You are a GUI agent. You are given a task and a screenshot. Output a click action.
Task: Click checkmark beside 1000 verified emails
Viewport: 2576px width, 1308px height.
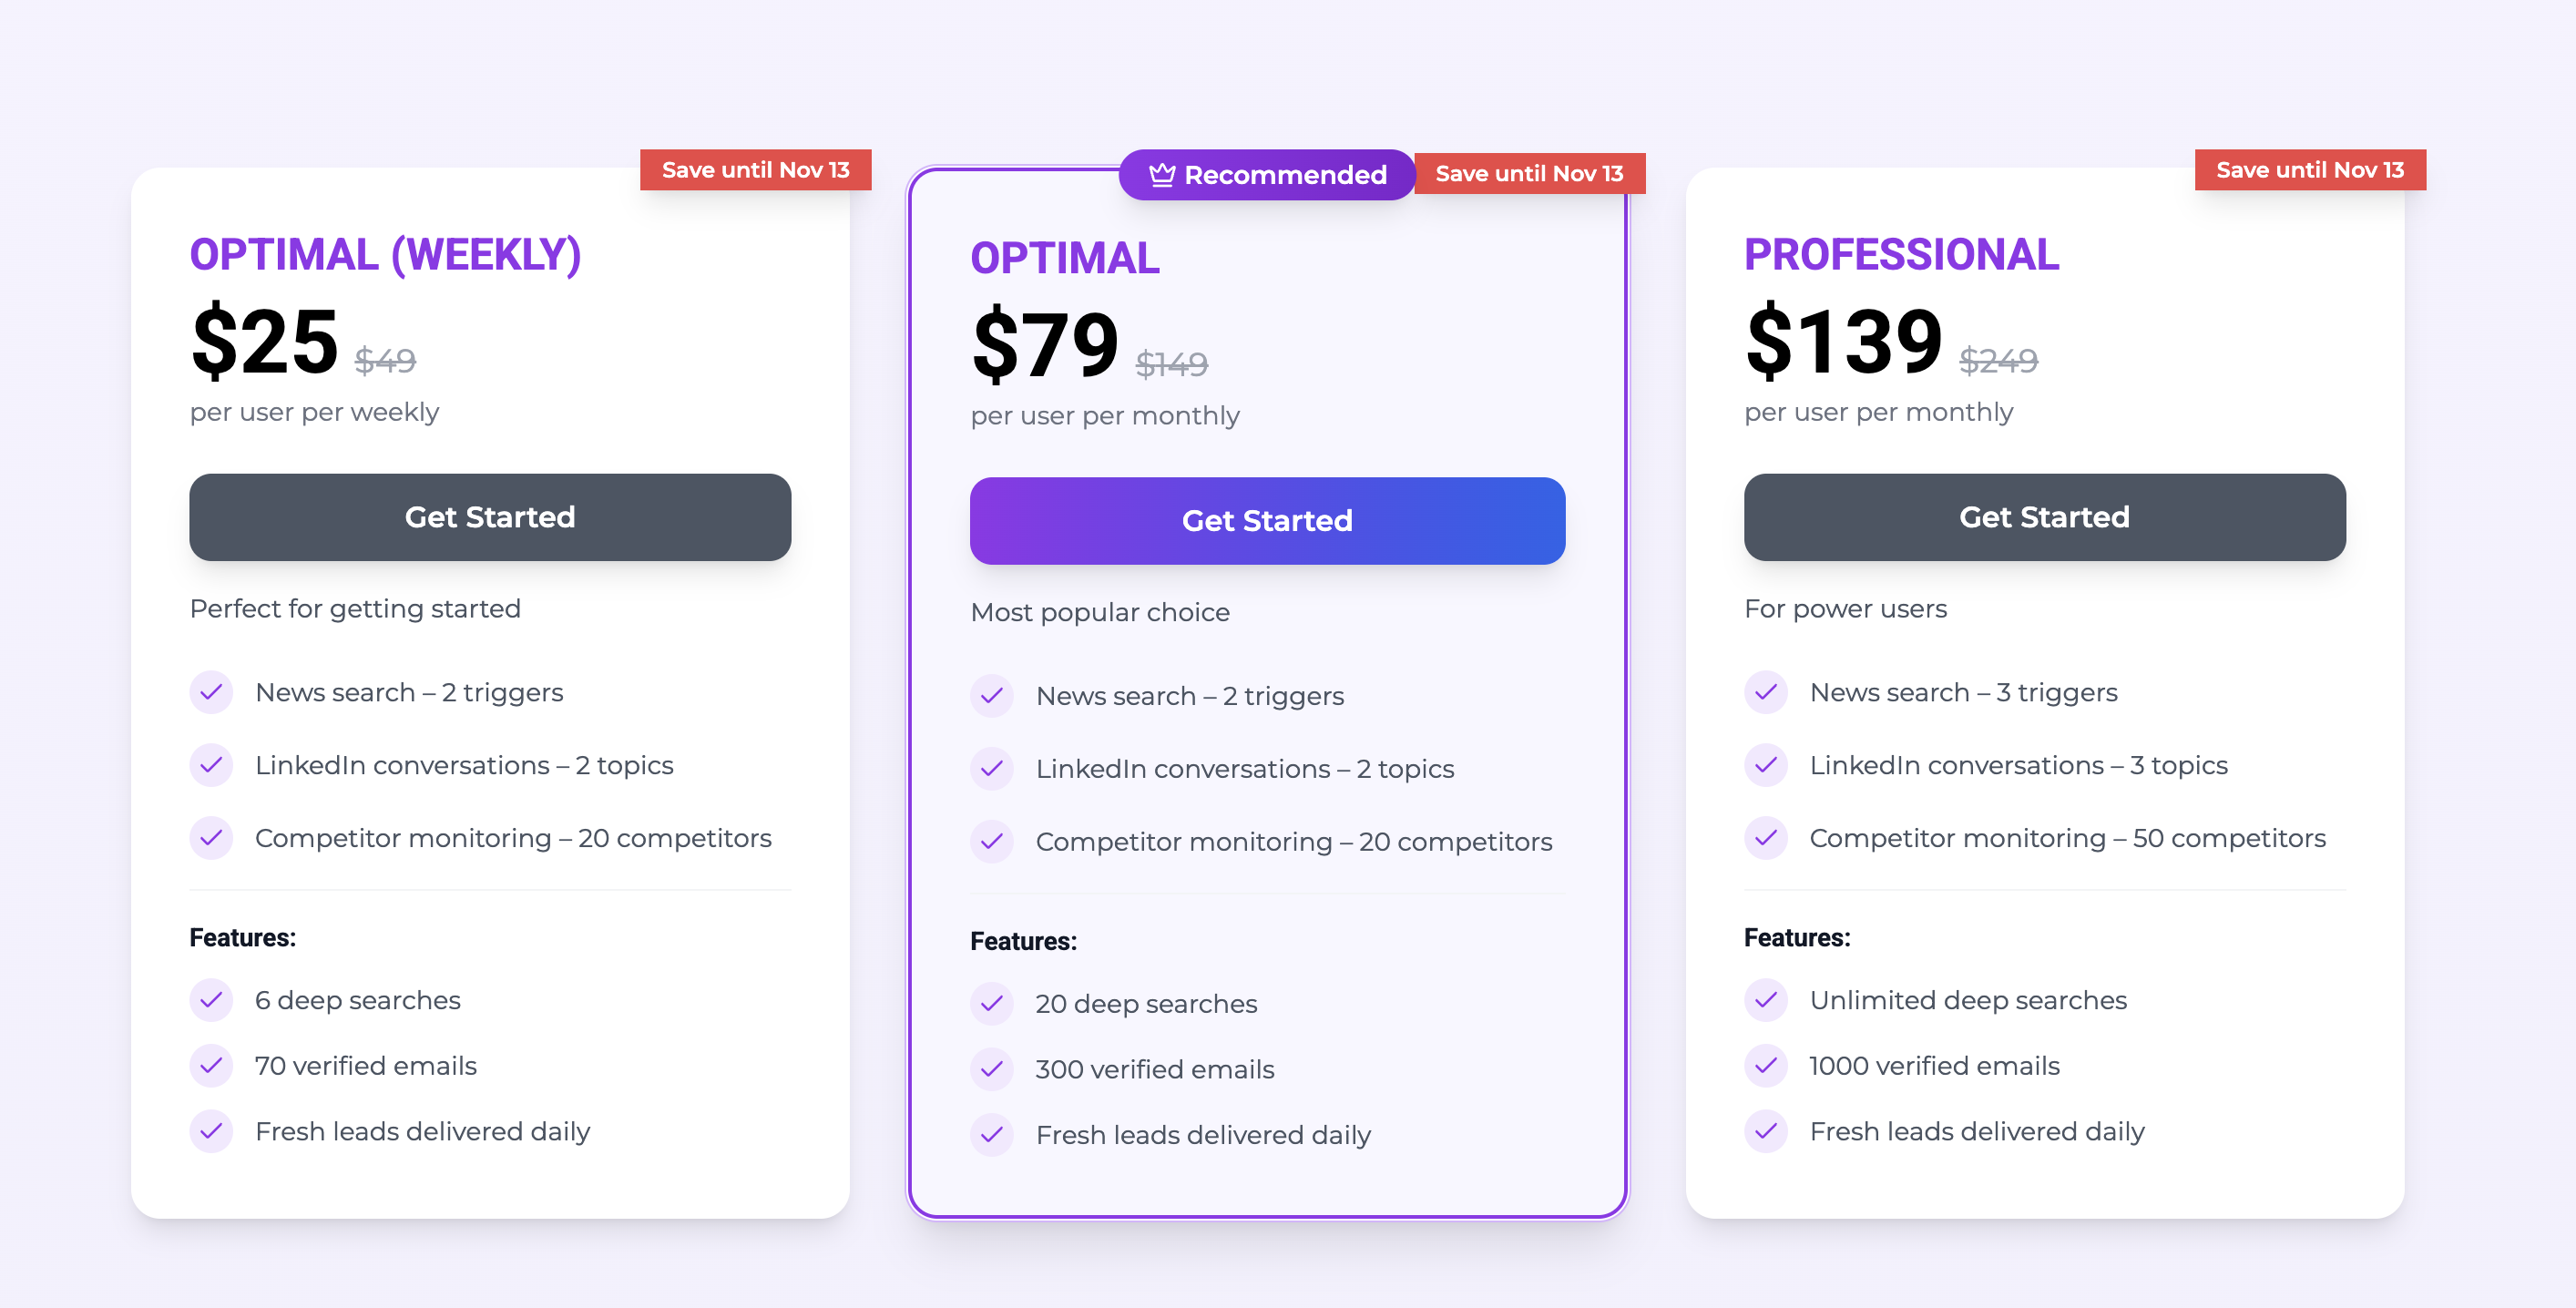pos(1766,1066)
